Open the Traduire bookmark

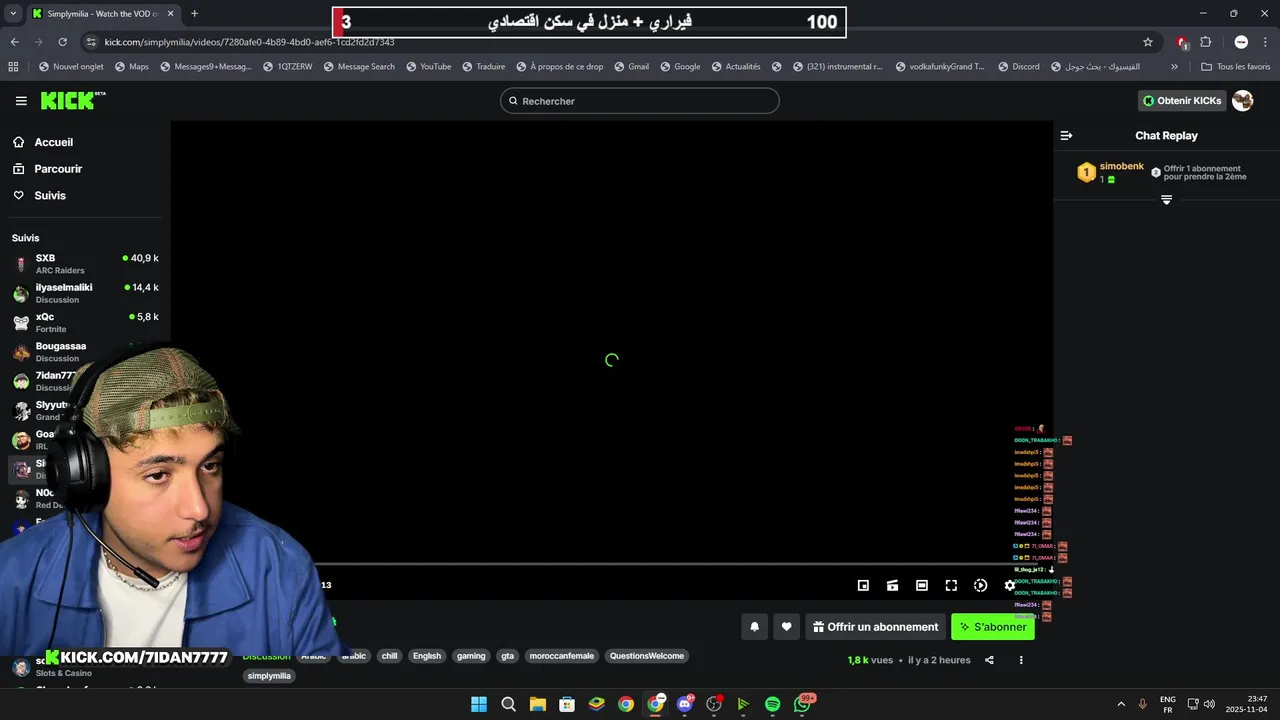[x=483, y=67]
